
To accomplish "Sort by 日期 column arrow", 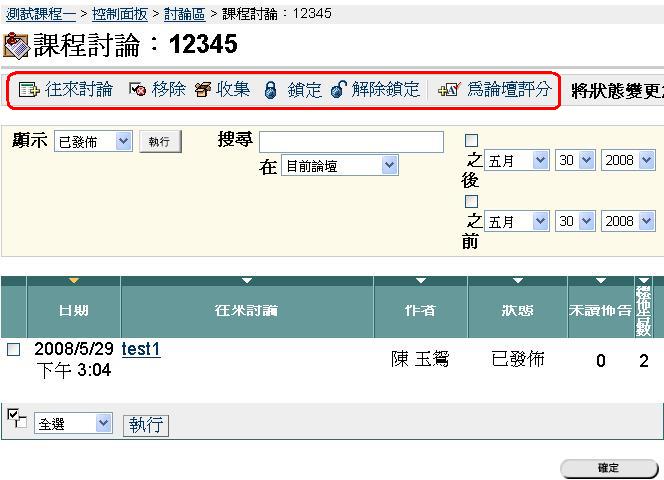I will pyautogui.click(x=73, y=281).
